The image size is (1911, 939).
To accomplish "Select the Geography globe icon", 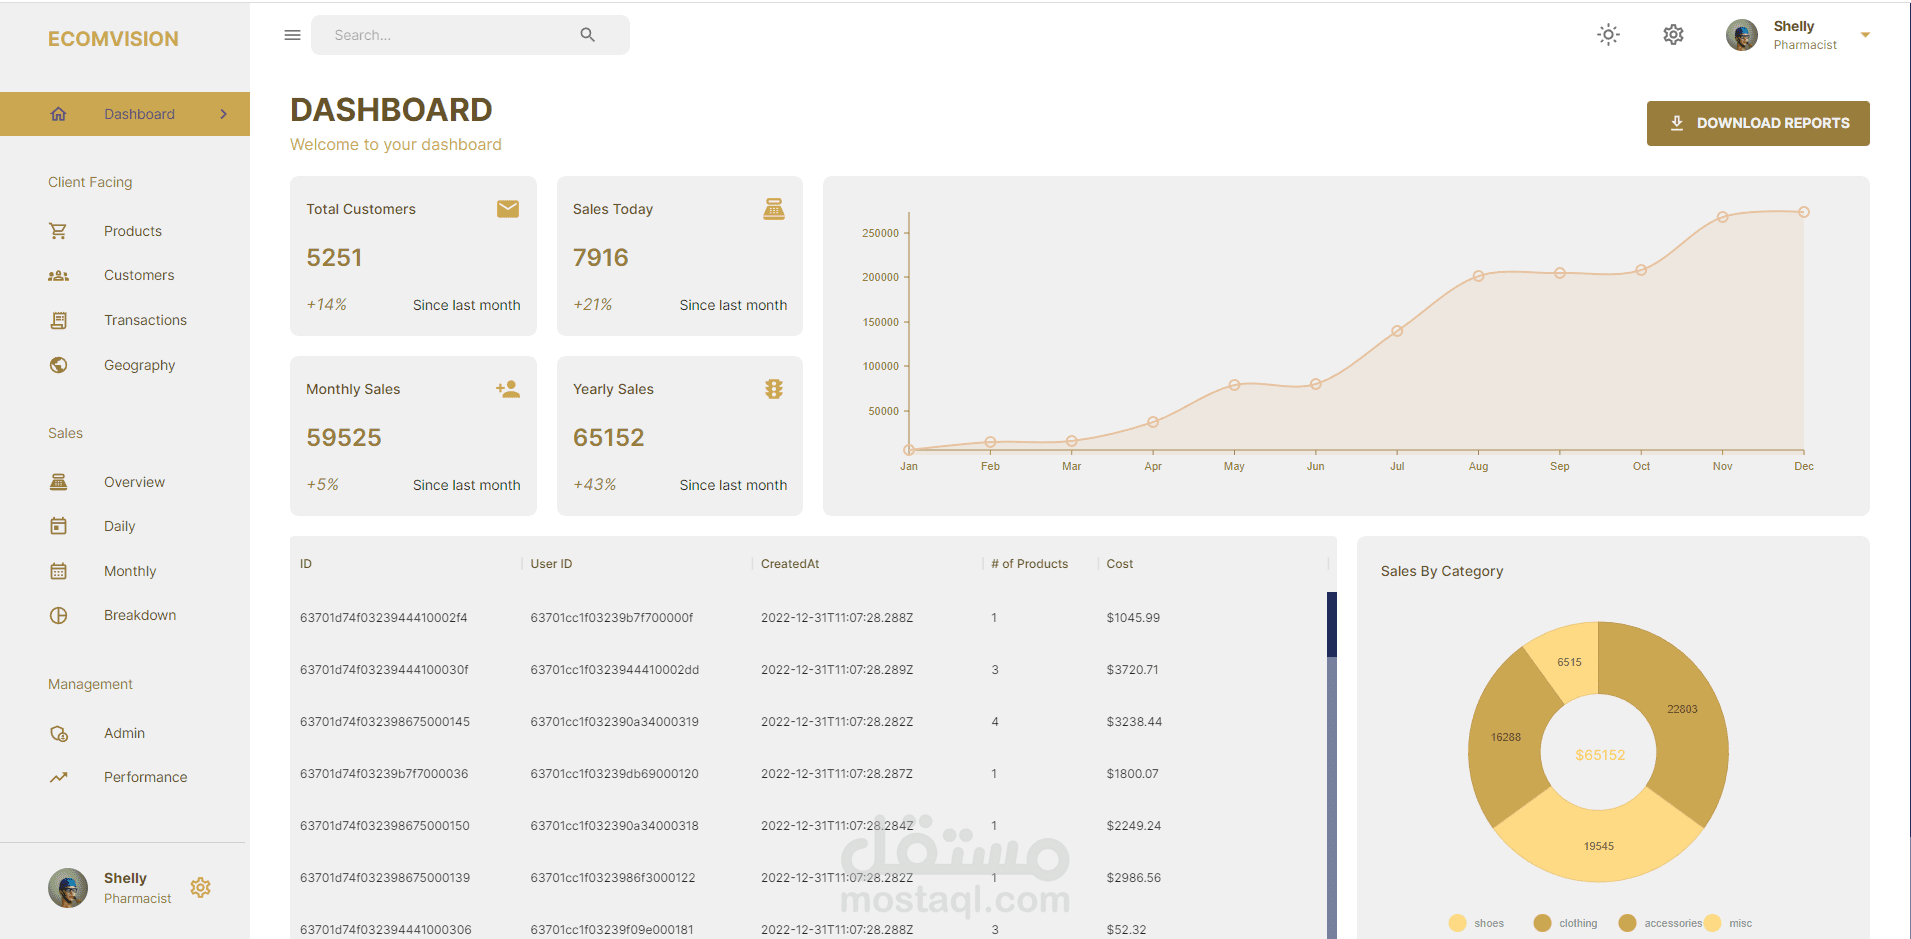I will pyautogui.click(x=58, y=365).
